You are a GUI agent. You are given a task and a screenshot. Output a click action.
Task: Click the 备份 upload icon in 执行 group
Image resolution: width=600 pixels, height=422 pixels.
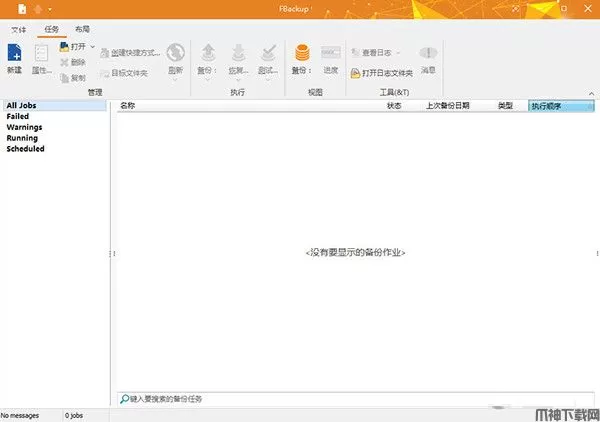pos(208,53)
